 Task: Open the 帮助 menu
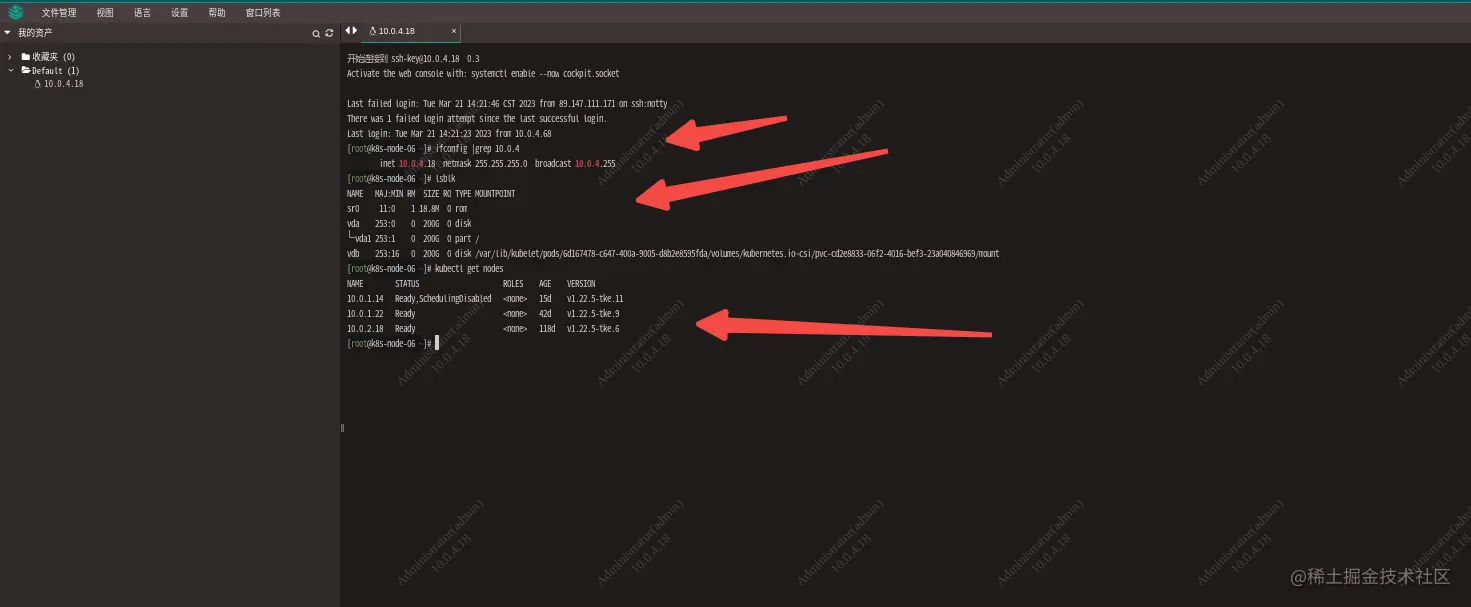217,13
